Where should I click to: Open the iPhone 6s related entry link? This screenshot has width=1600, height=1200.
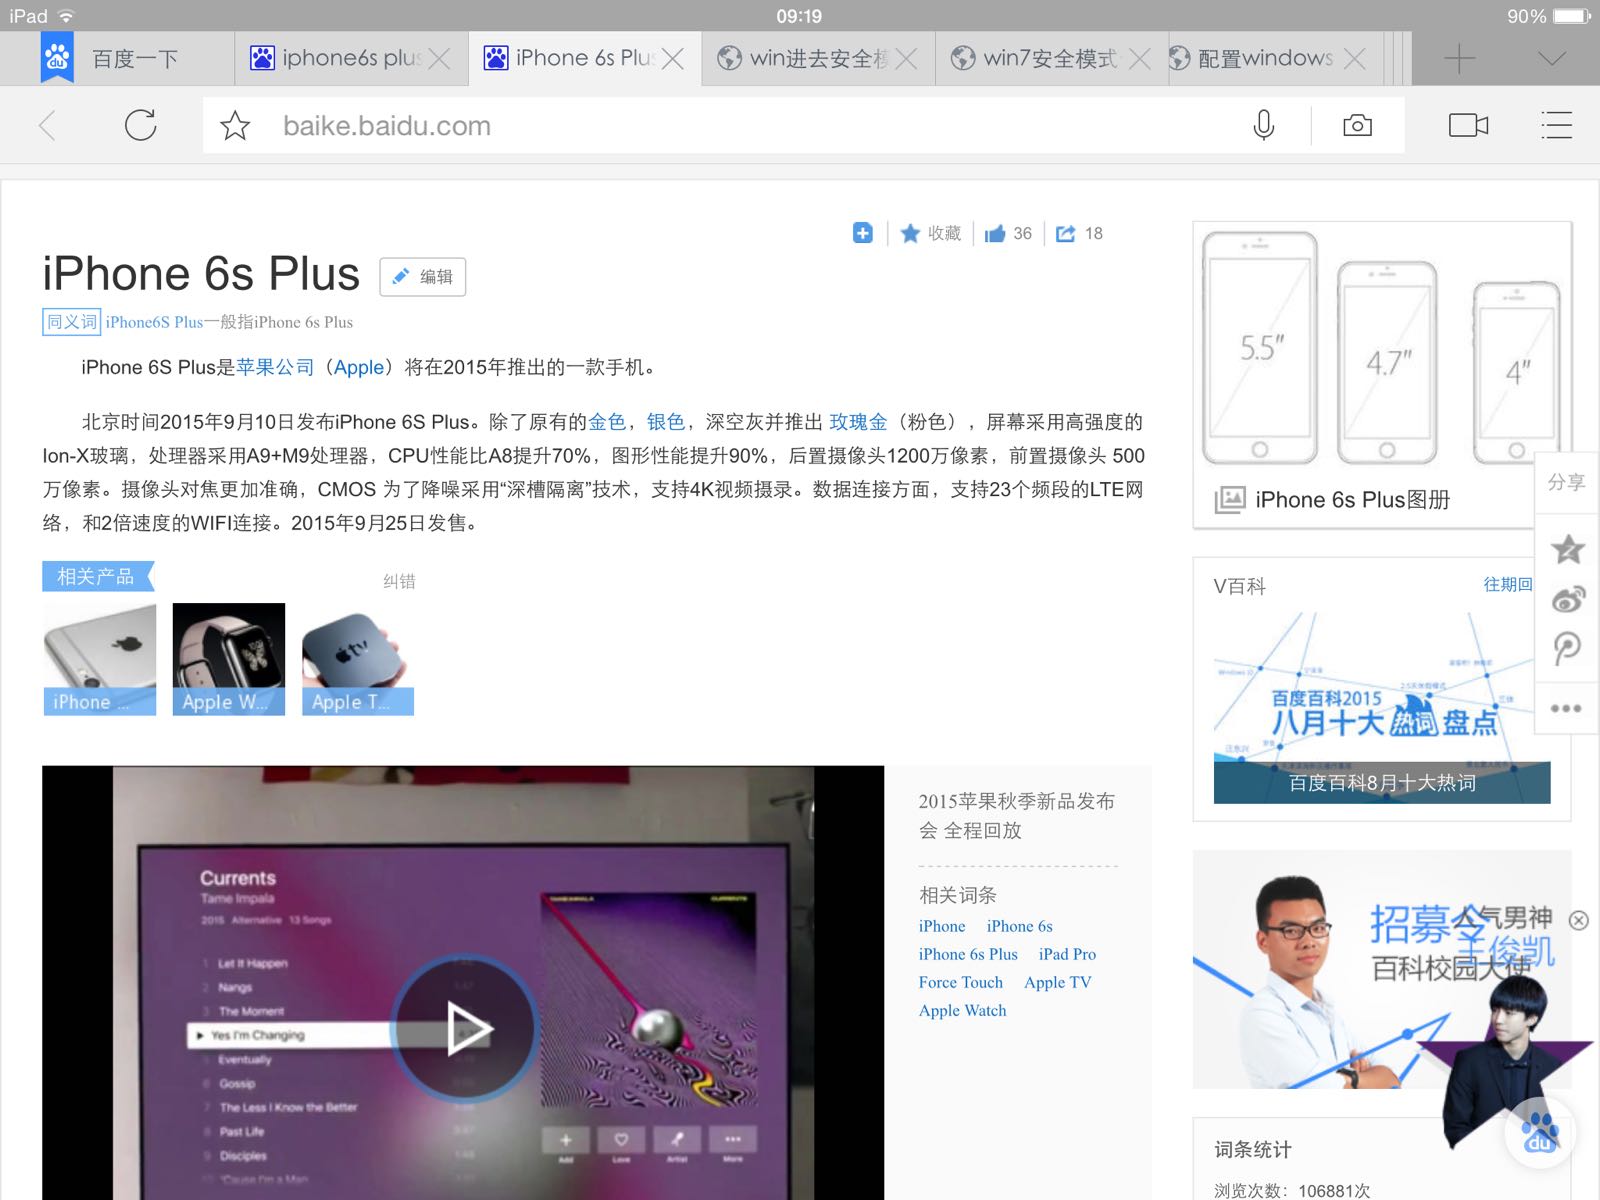1019,926
